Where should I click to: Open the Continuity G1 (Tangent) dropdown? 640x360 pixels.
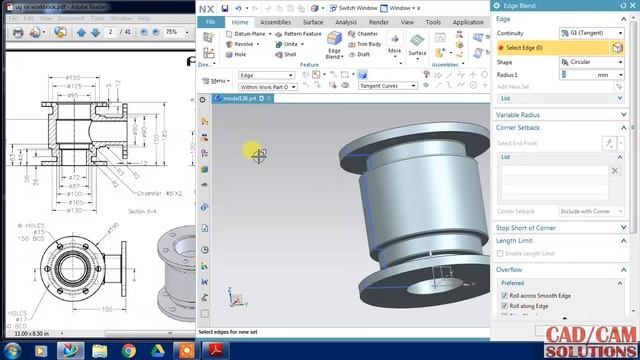(591, 33)
